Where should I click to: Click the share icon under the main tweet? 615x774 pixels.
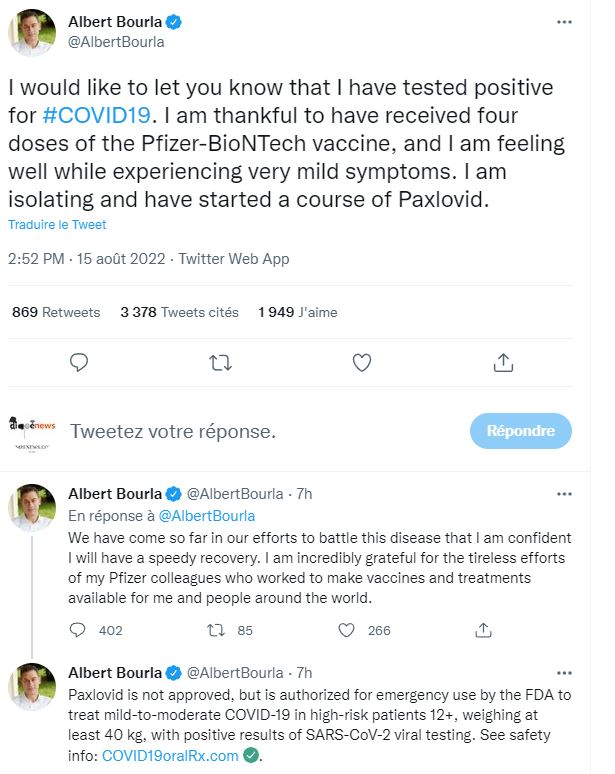tap(504, 362)
